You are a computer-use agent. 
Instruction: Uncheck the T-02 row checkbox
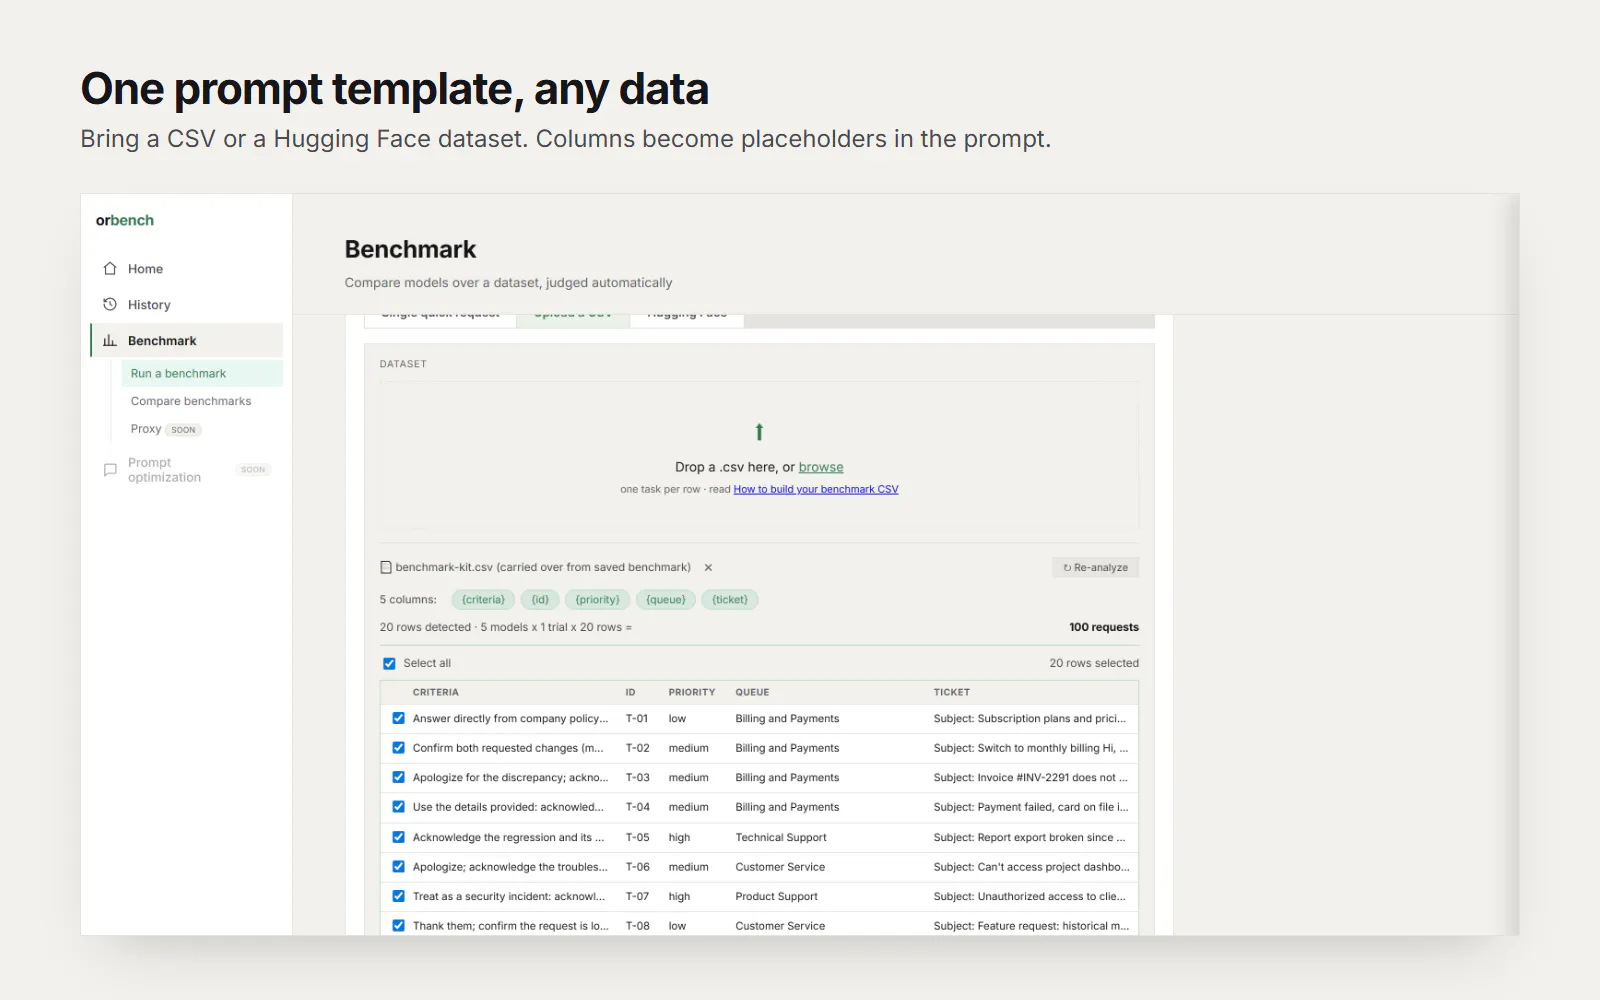(x=398, y=748)
